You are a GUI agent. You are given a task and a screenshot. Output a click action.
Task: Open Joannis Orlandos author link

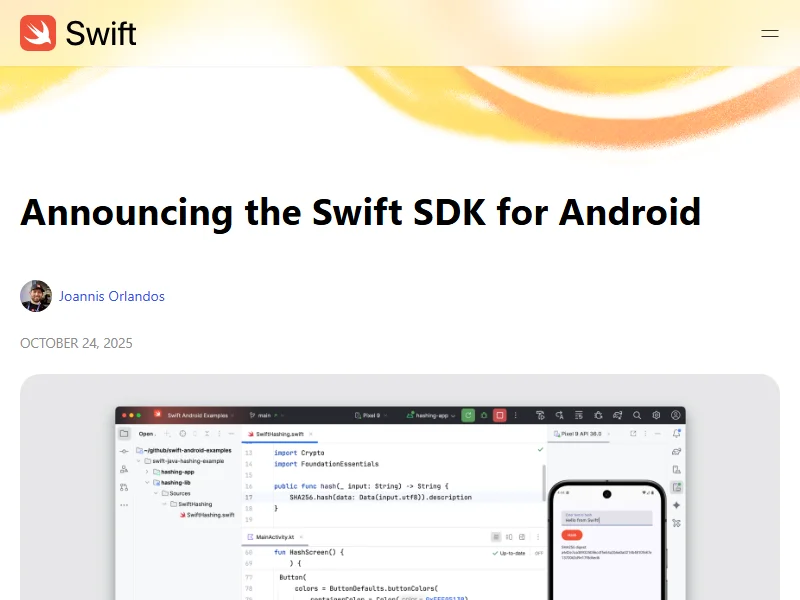[x=111, y=296]
